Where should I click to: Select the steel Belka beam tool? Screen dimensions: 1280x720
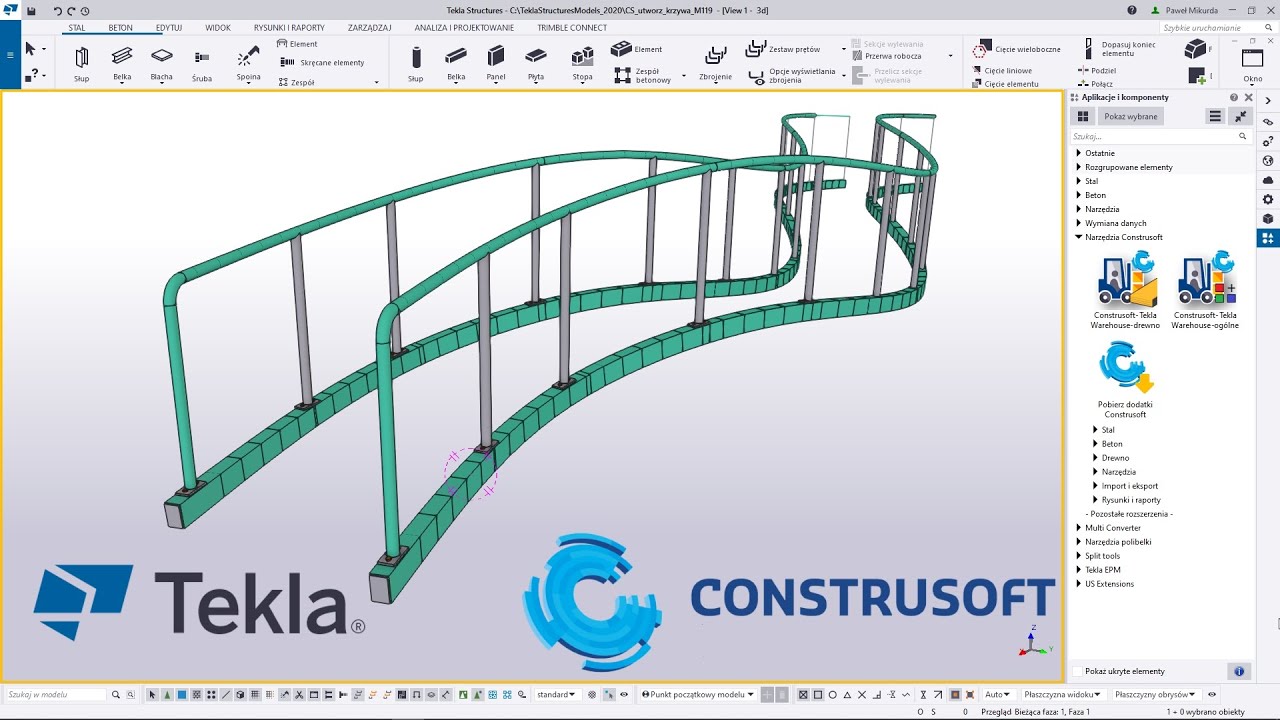tap(122, 64)
